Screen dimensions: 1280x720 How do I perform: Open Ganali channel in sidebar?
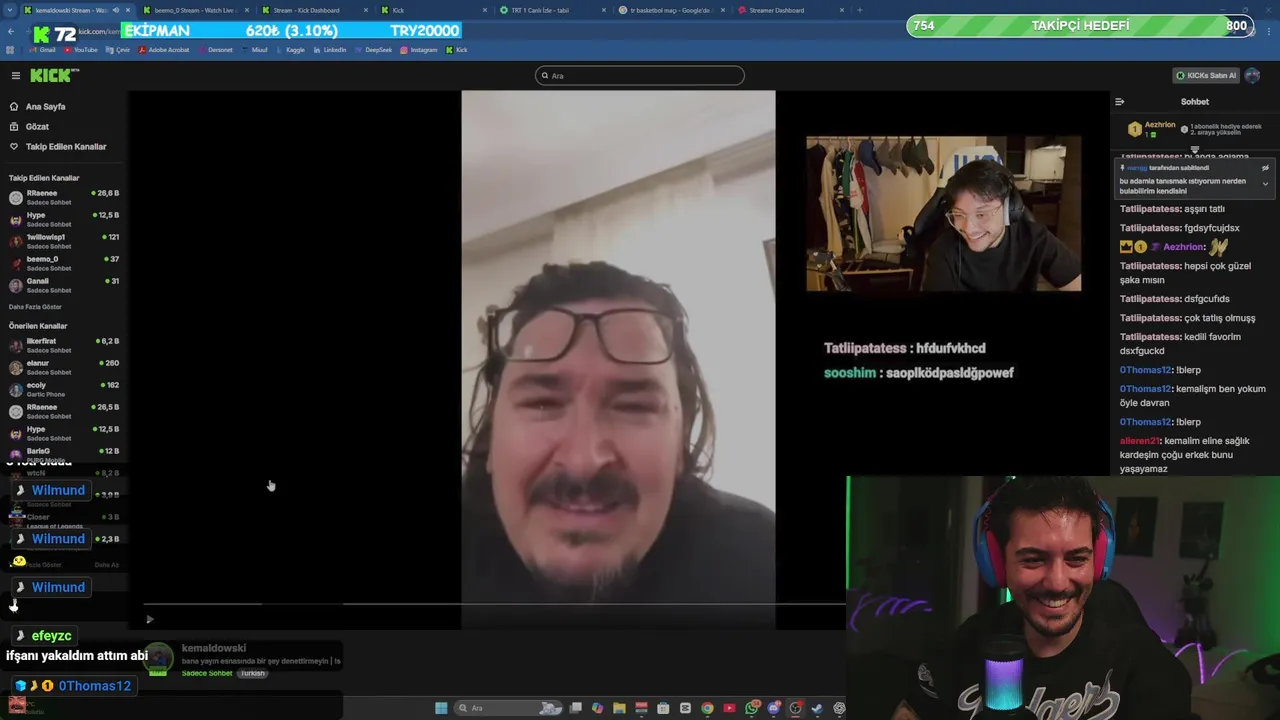pos(64,285)
